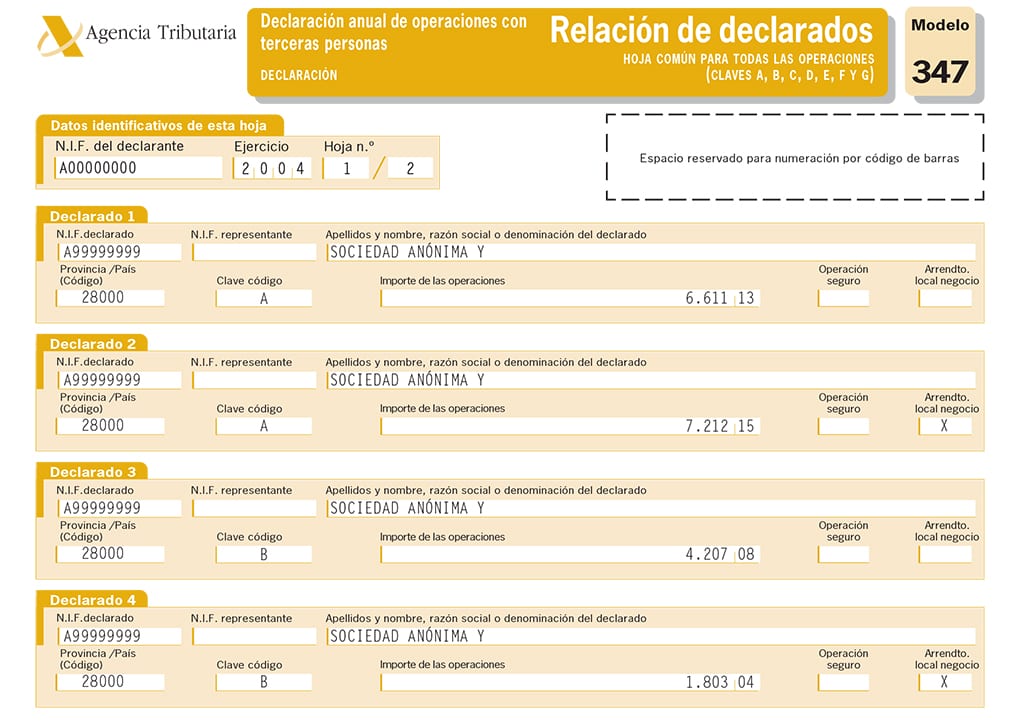The height and width of the screenshot is (725, 1024).
Task: Select the Clave código B field in Declarado 3
Action: click(x=264, y=555)
